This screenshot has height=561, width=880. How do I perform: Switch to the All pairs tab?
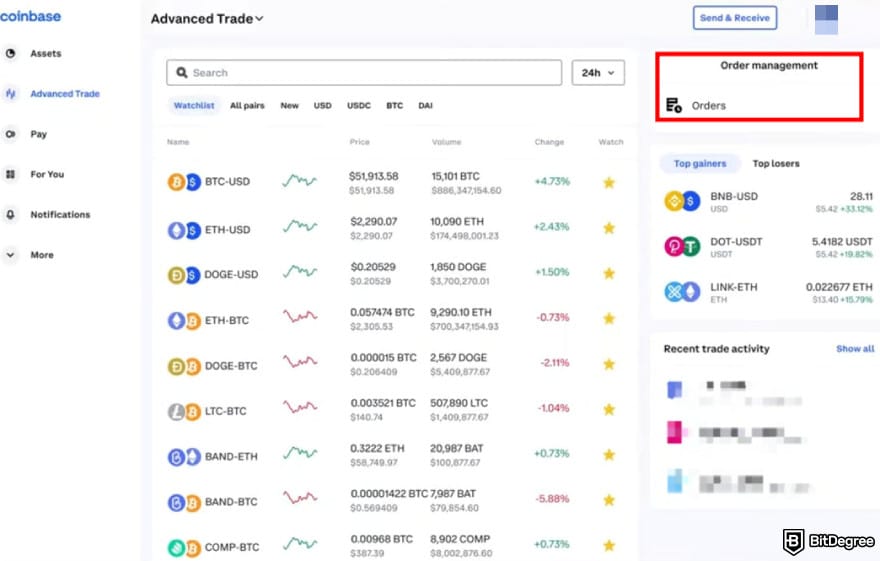(247, 105)
